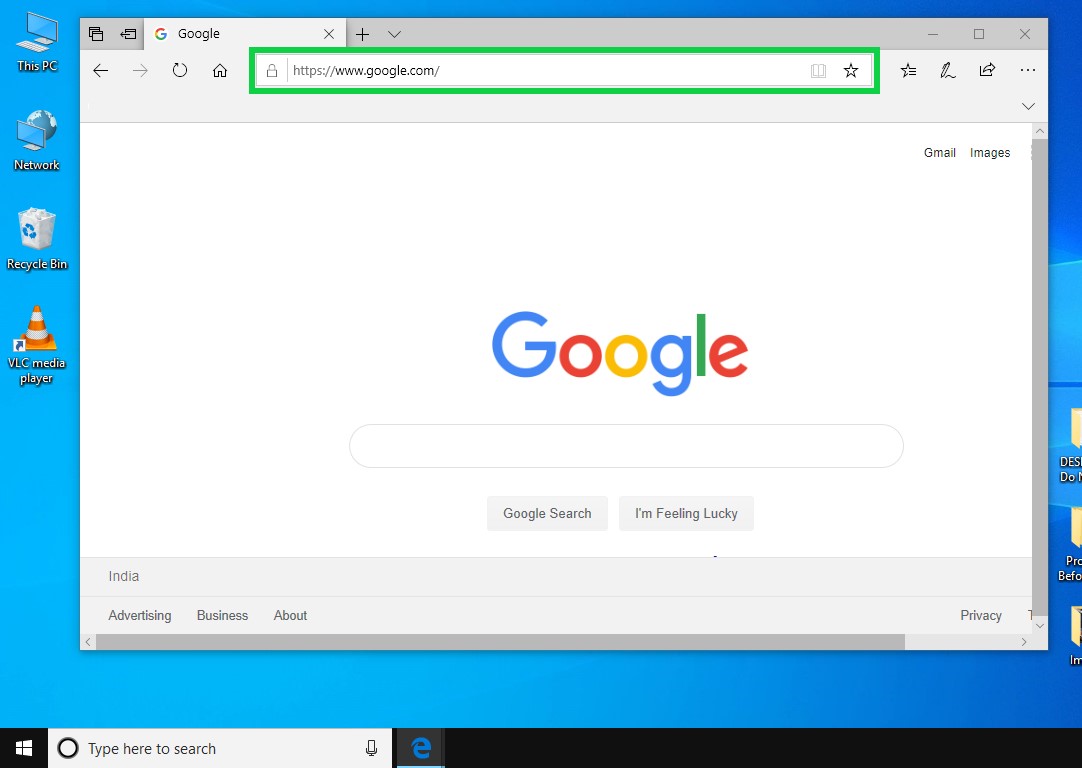Click the Cortana circle icon
1082x768 pixels.
(68, 748)
